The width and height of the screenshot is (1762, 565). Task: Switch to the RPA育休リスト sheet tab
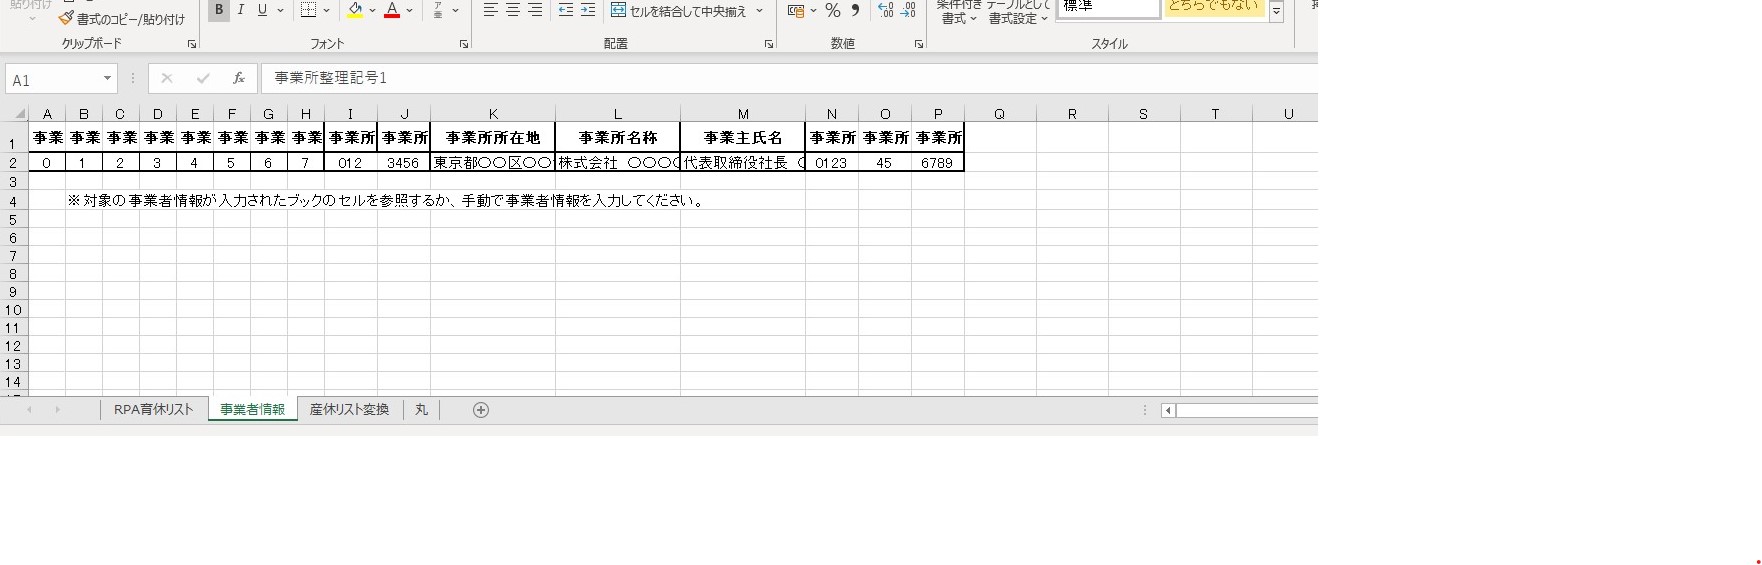pyautogui.click(x=153, y=410)
